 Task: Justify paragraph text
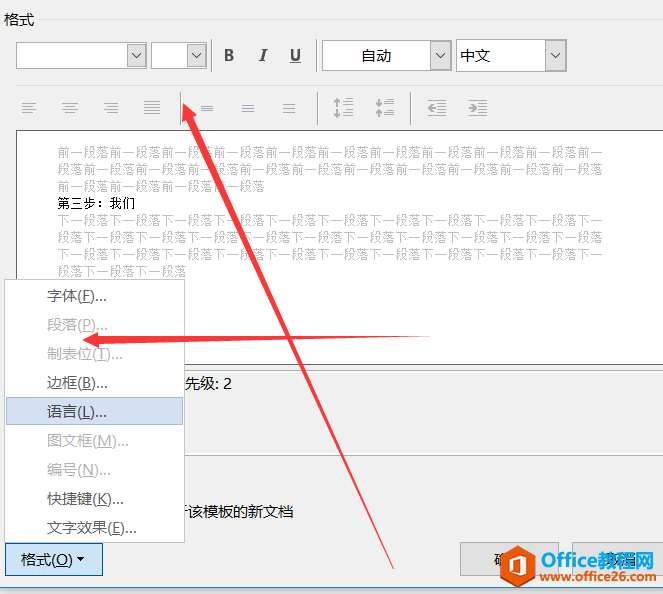tap(152, 108)
